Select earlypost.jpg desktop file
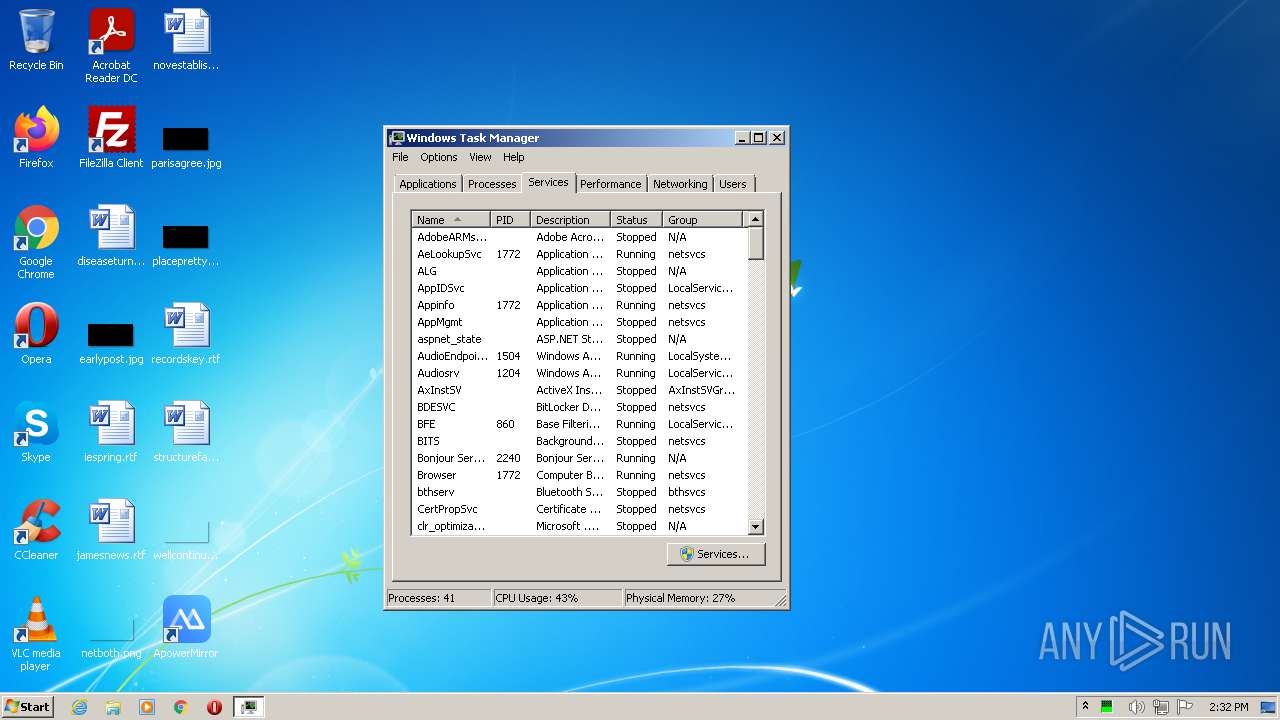 [111, 342]
